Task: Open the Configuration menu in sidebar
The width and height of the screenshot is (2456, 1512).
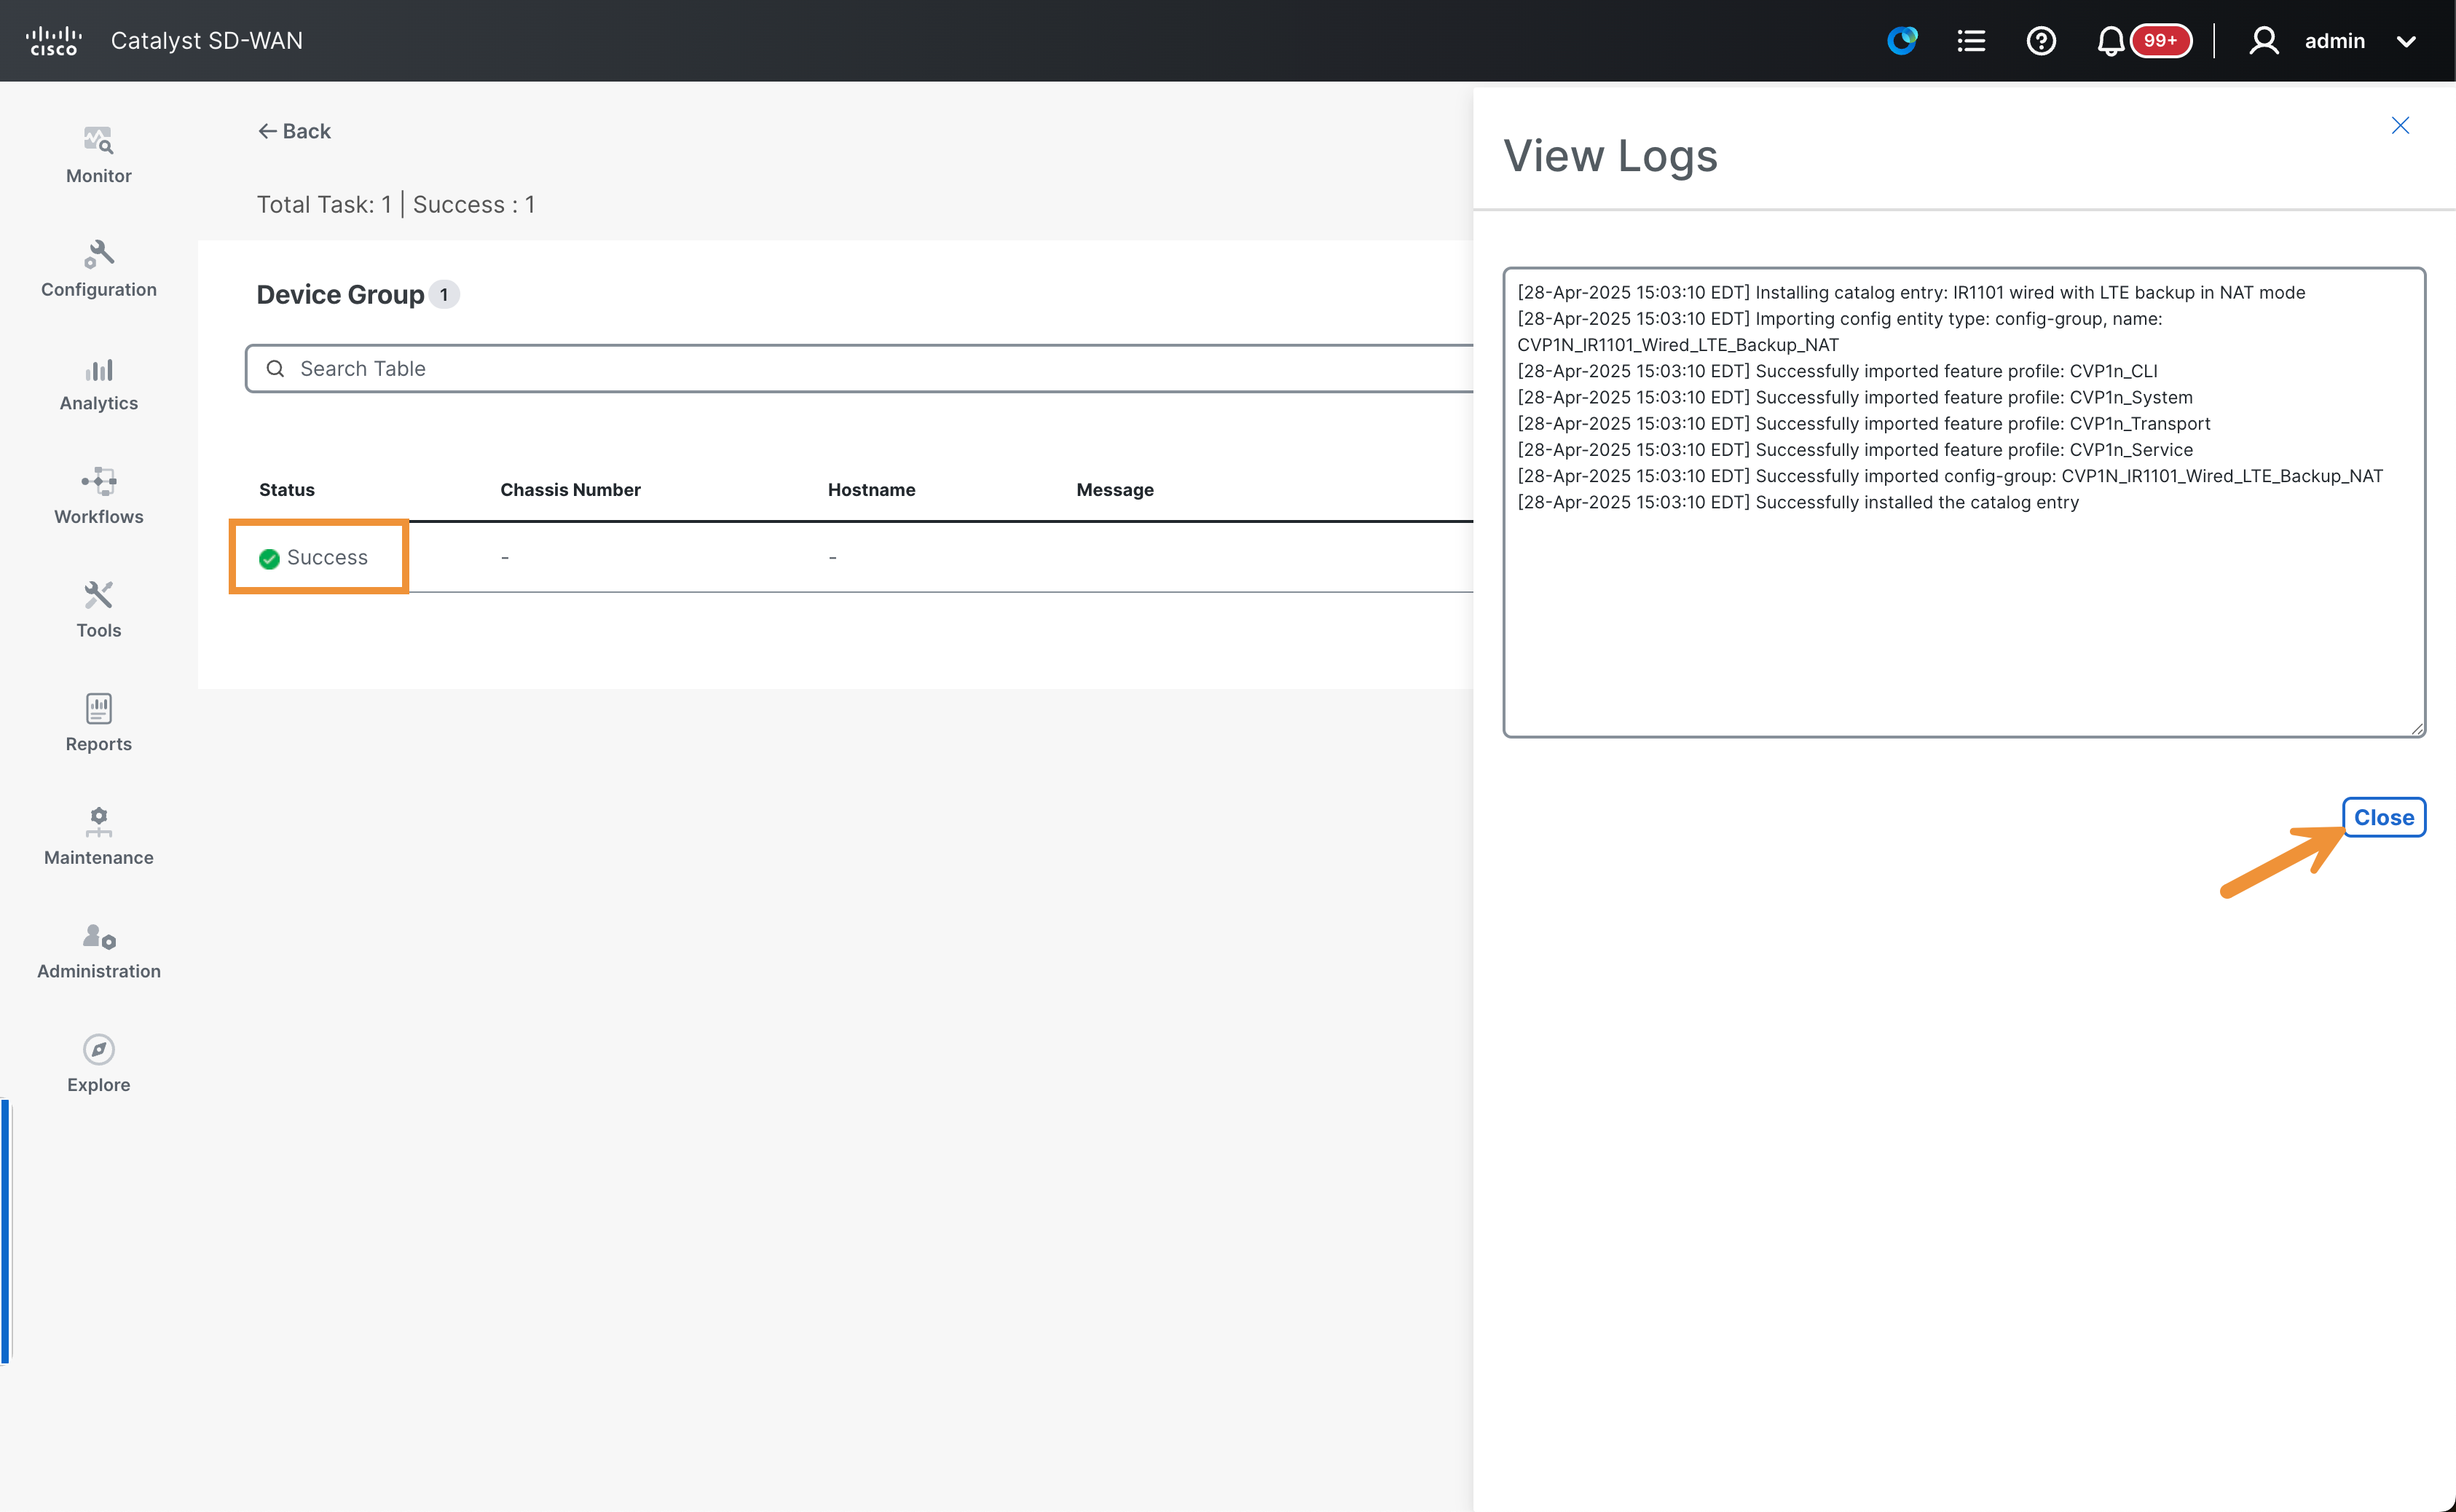Action: coord(98,269)
